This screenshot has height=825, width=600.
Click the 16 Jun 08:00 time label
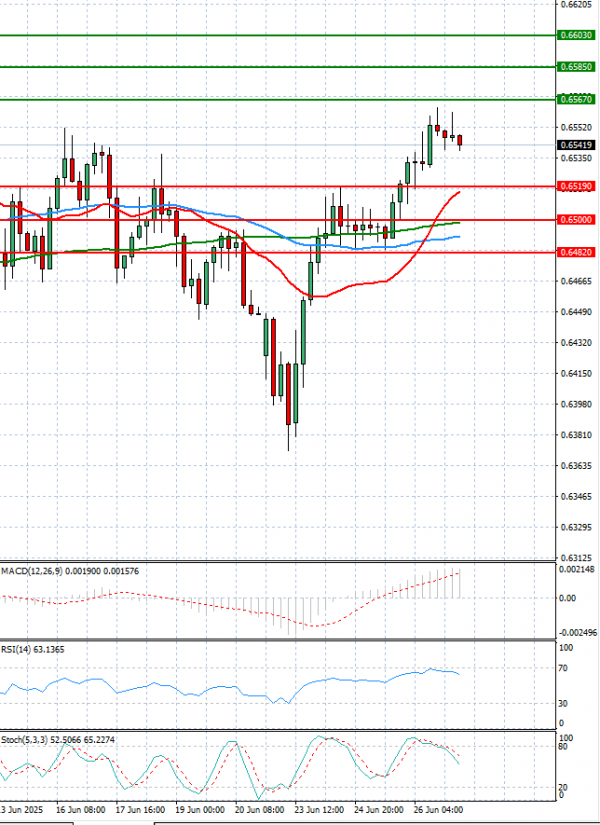tap(82, 809)
